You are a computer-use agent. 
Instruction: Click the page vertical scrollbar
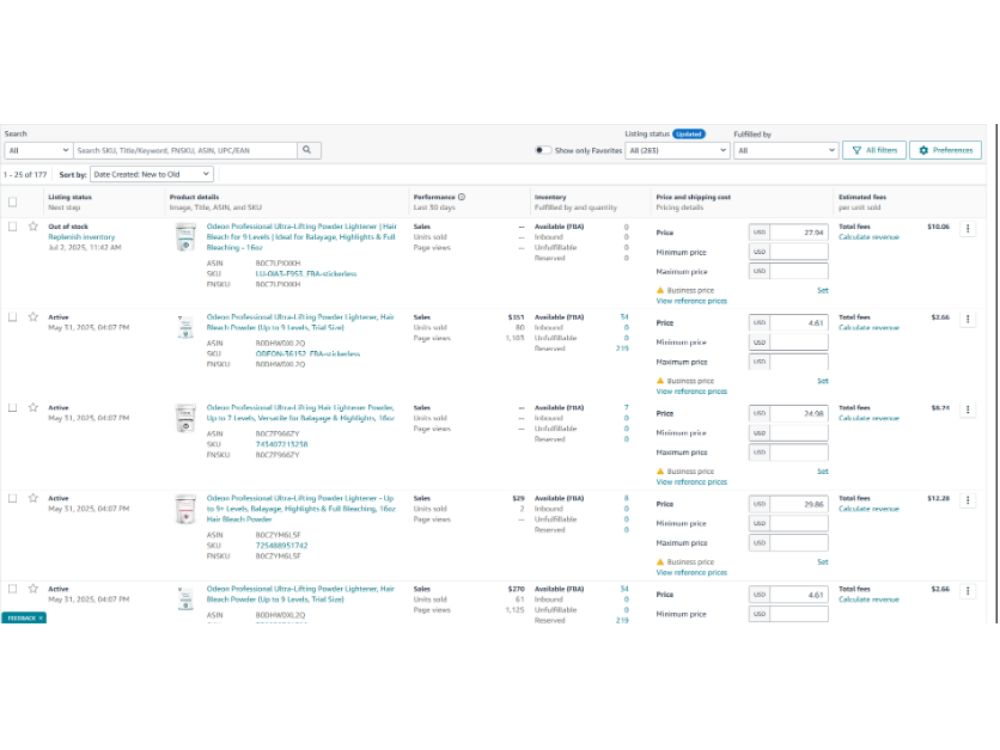point(996,373)
